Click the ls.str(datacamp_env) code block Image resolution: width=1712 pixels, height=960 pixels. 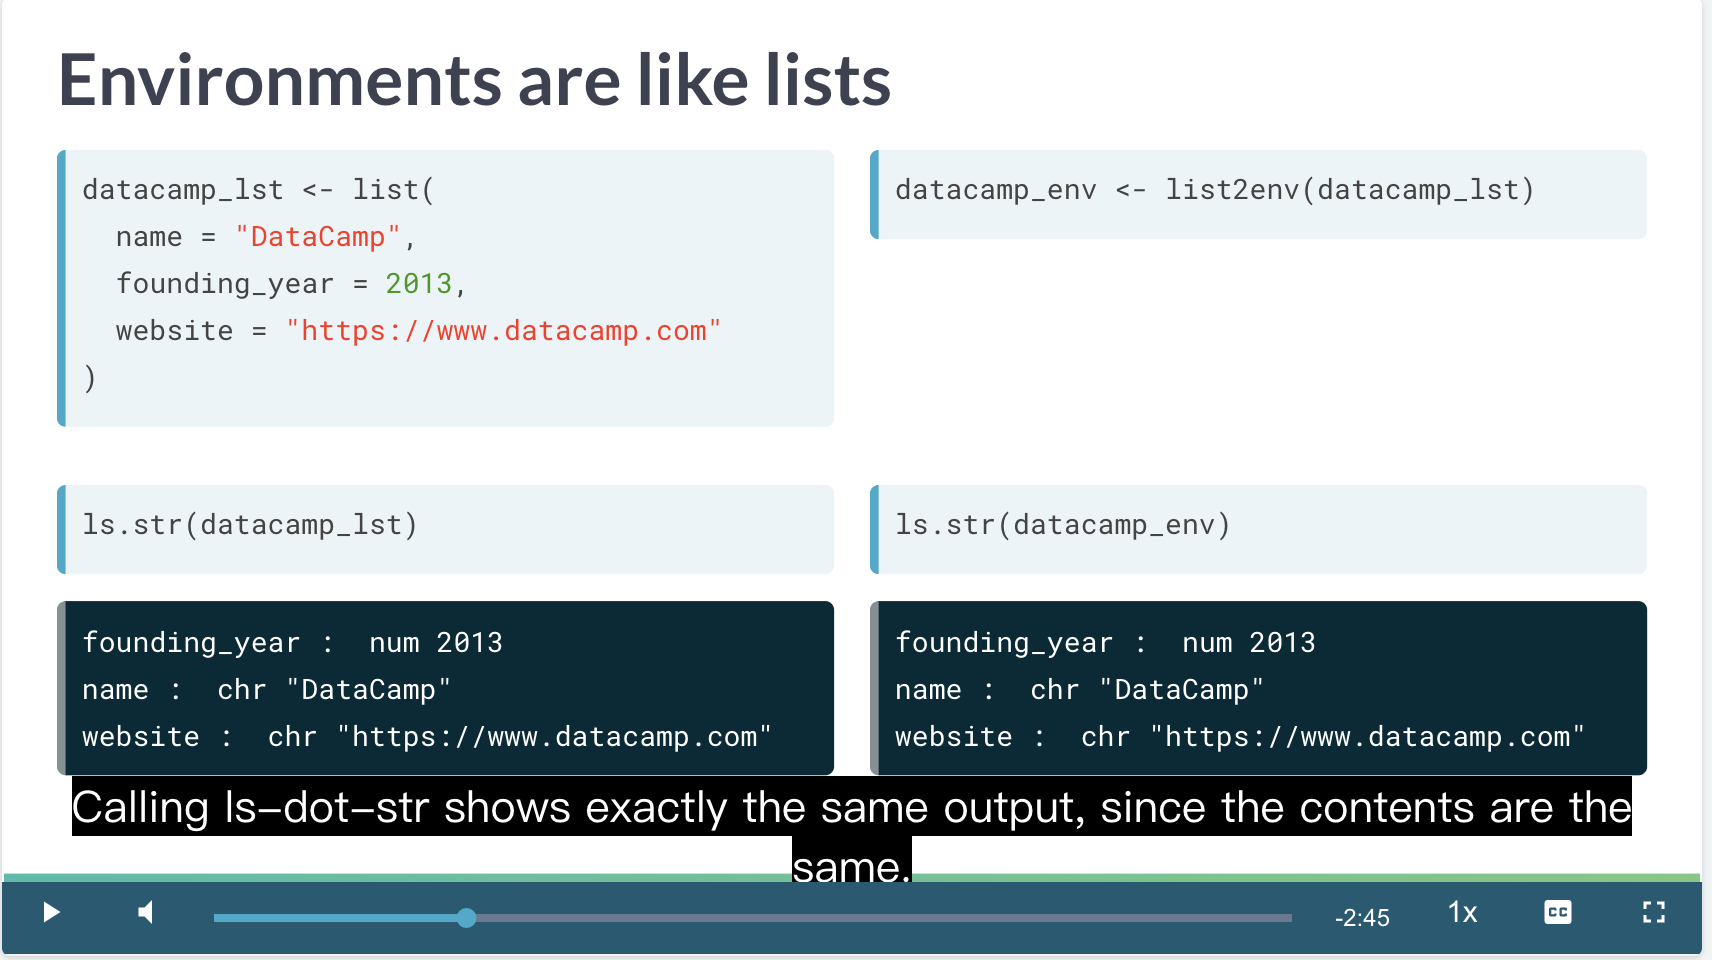pyautogui.click(x=1258, y=529)
